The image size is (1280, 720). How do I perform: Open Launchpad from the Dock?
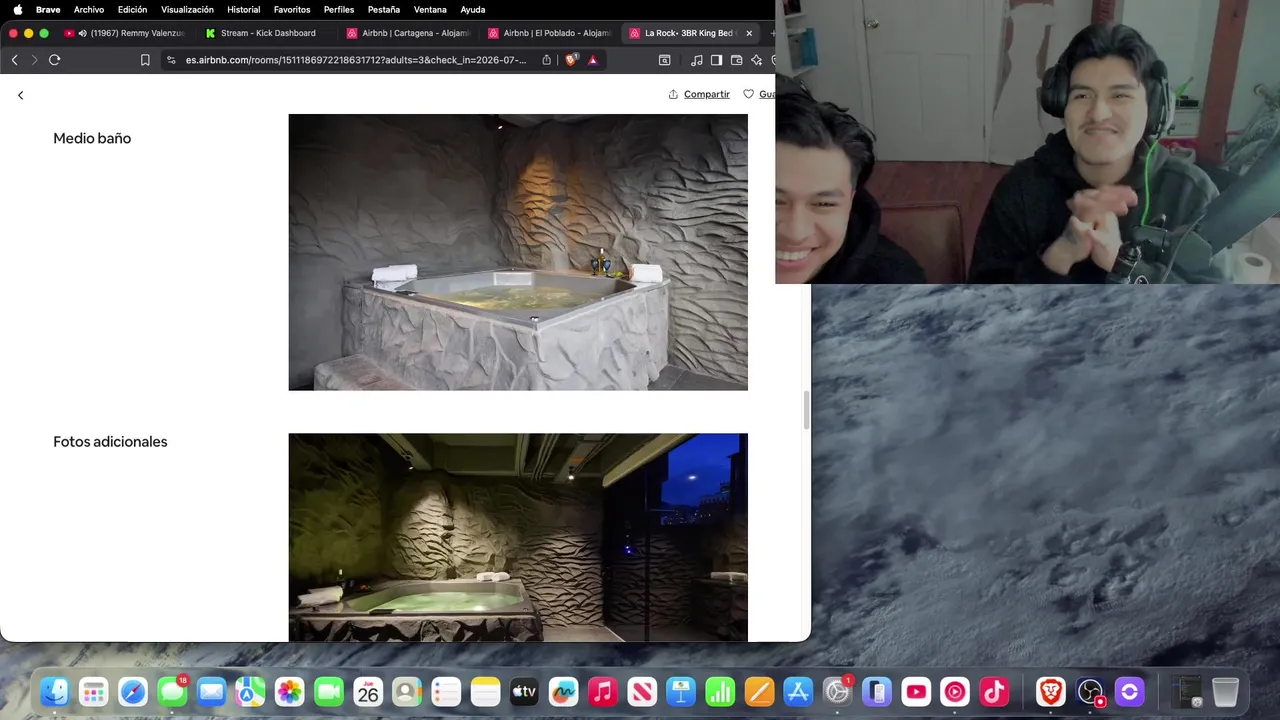pyautogui.click(x=94, y=692)
